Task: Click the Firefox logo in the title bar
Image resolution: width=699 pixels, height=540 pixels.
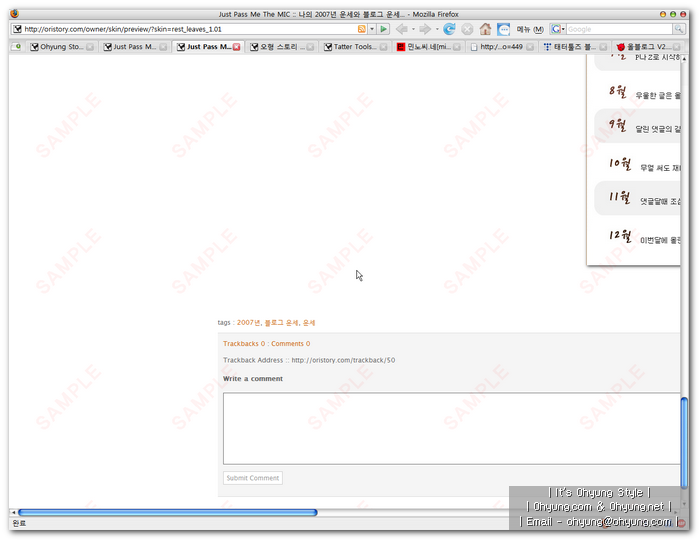Action: click(15, 13)
